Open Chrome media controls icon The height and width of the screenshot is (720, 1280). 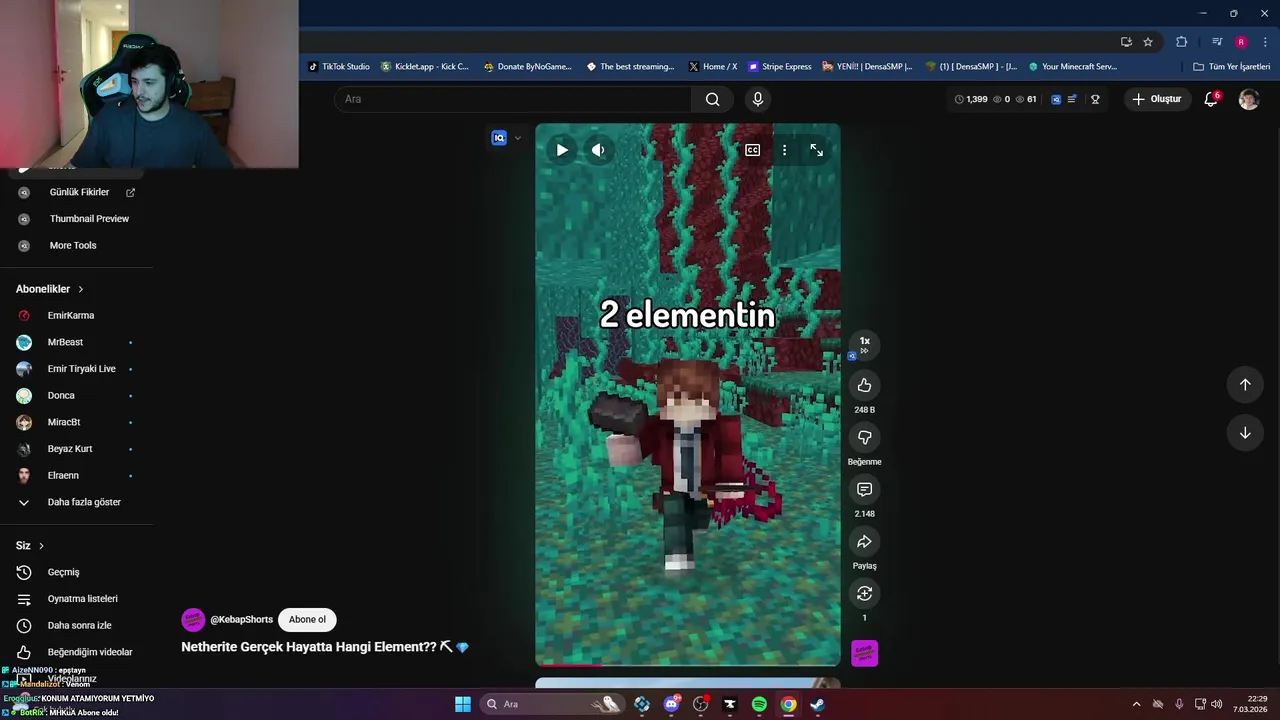click(1217, 42)
